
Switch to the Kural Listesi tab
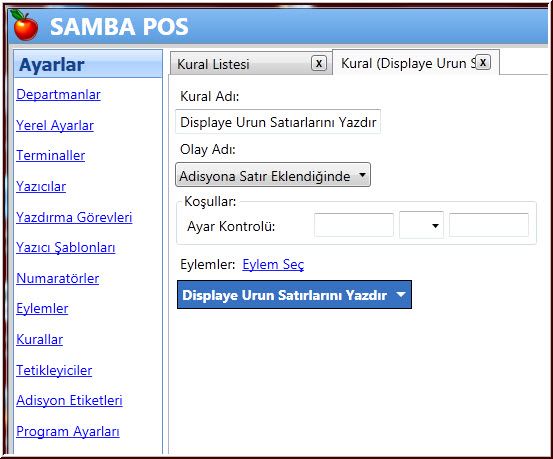(x=251, y=64)
